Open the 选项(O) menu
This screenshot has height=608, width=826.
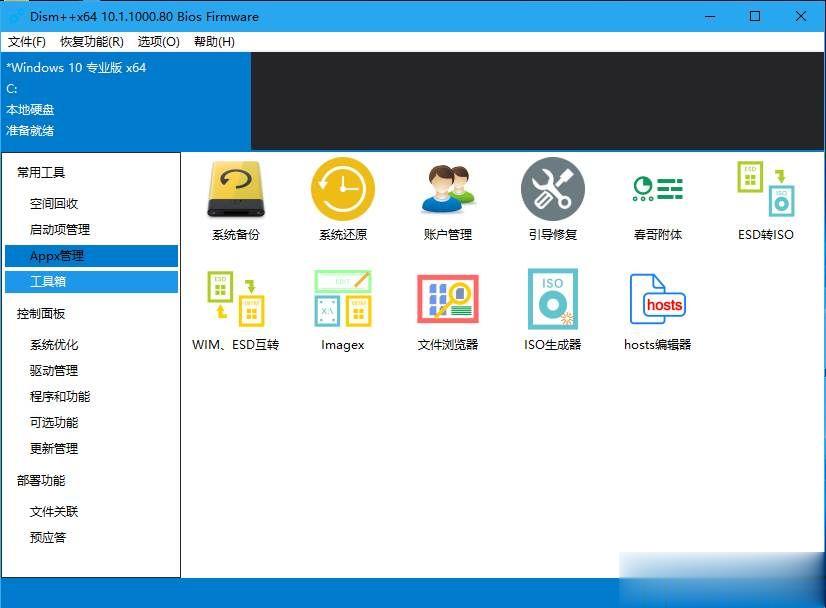(x=157, y=42)
